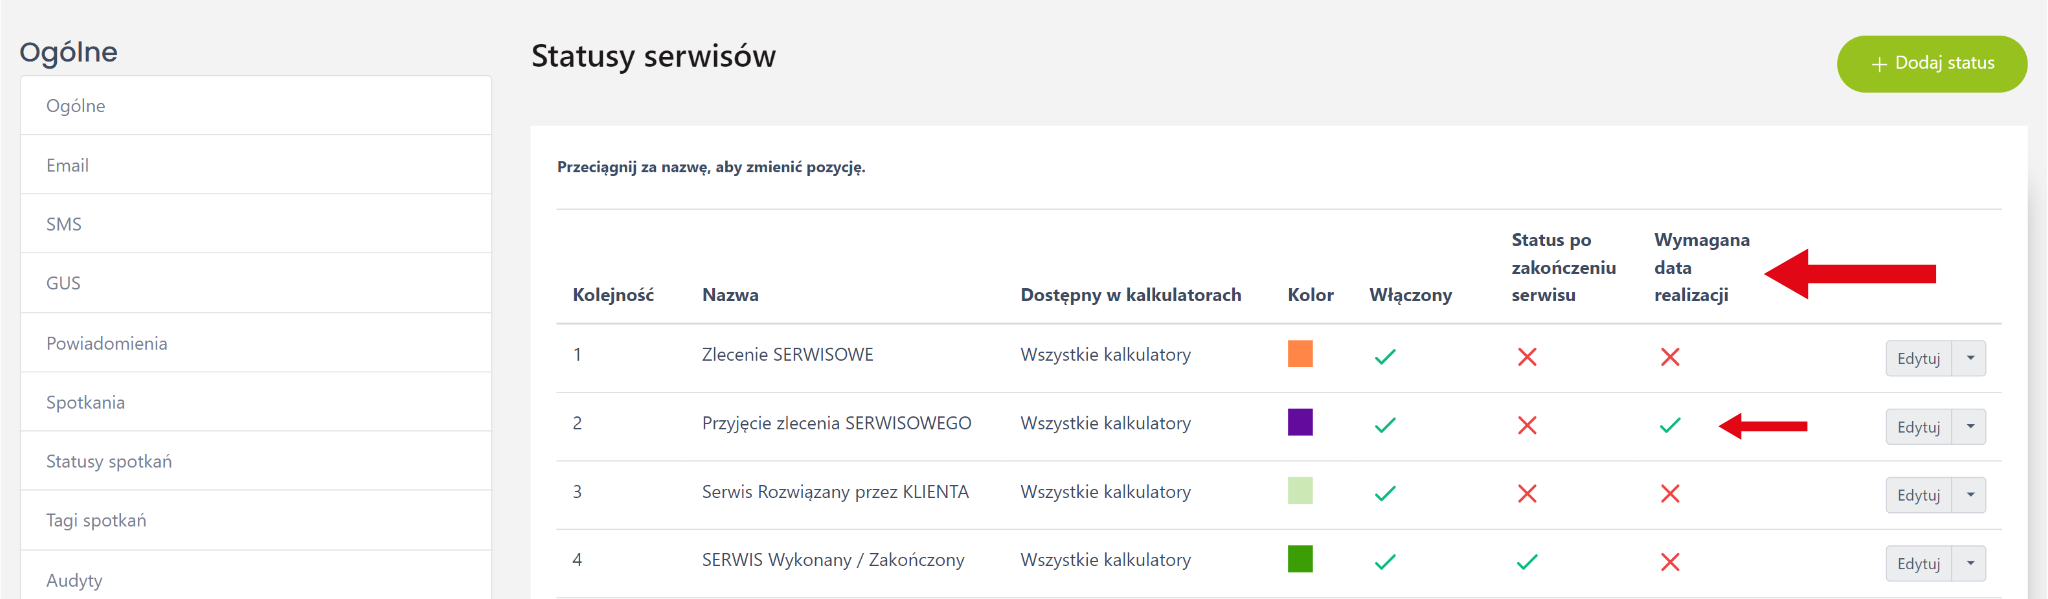2048x599 pixels.
Task: Click green Status po zakończeniu checkmark for row 4
Action: coord(1527,562)
